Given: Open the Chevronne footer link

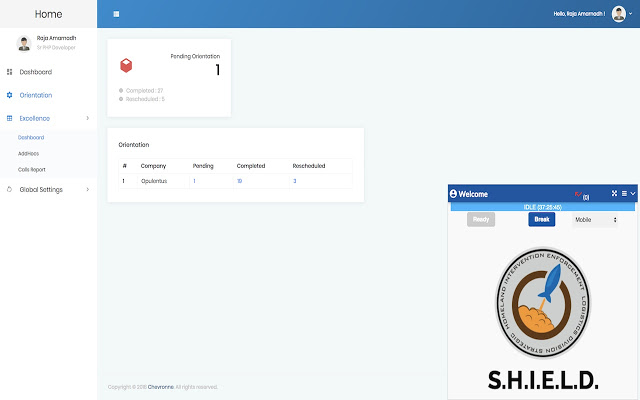Looking at the screenshot, I should click(x=161, y=387).
